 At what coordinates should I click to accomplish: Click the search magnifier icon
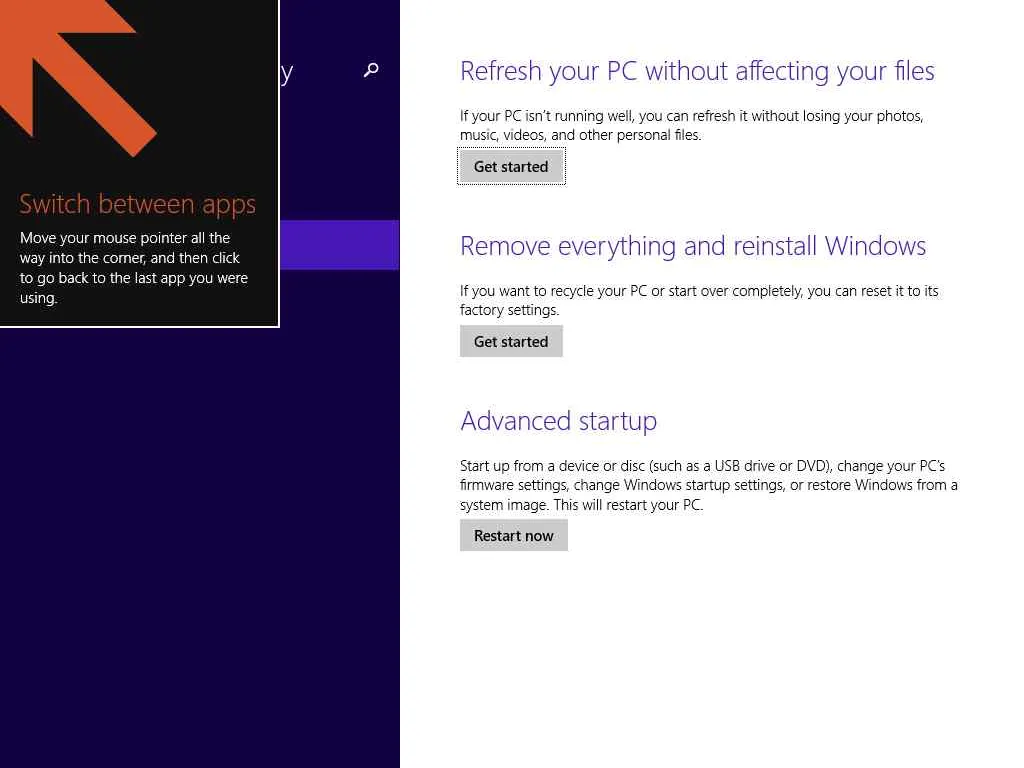371,70
